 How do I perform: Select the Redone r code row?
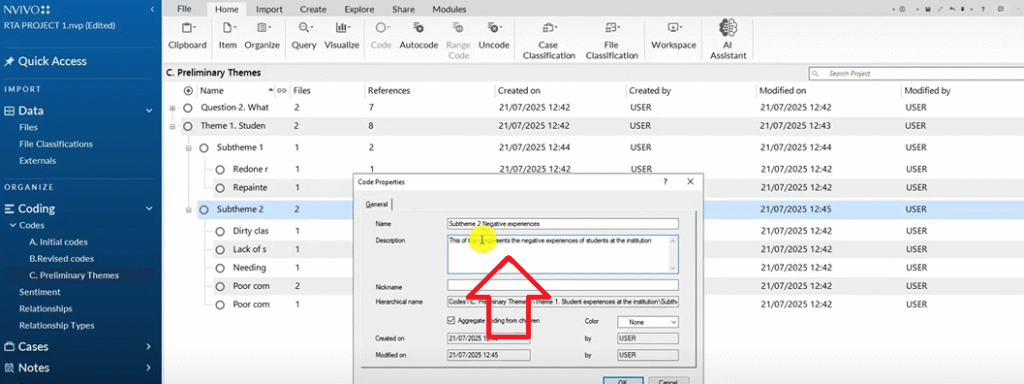point(250,170)
